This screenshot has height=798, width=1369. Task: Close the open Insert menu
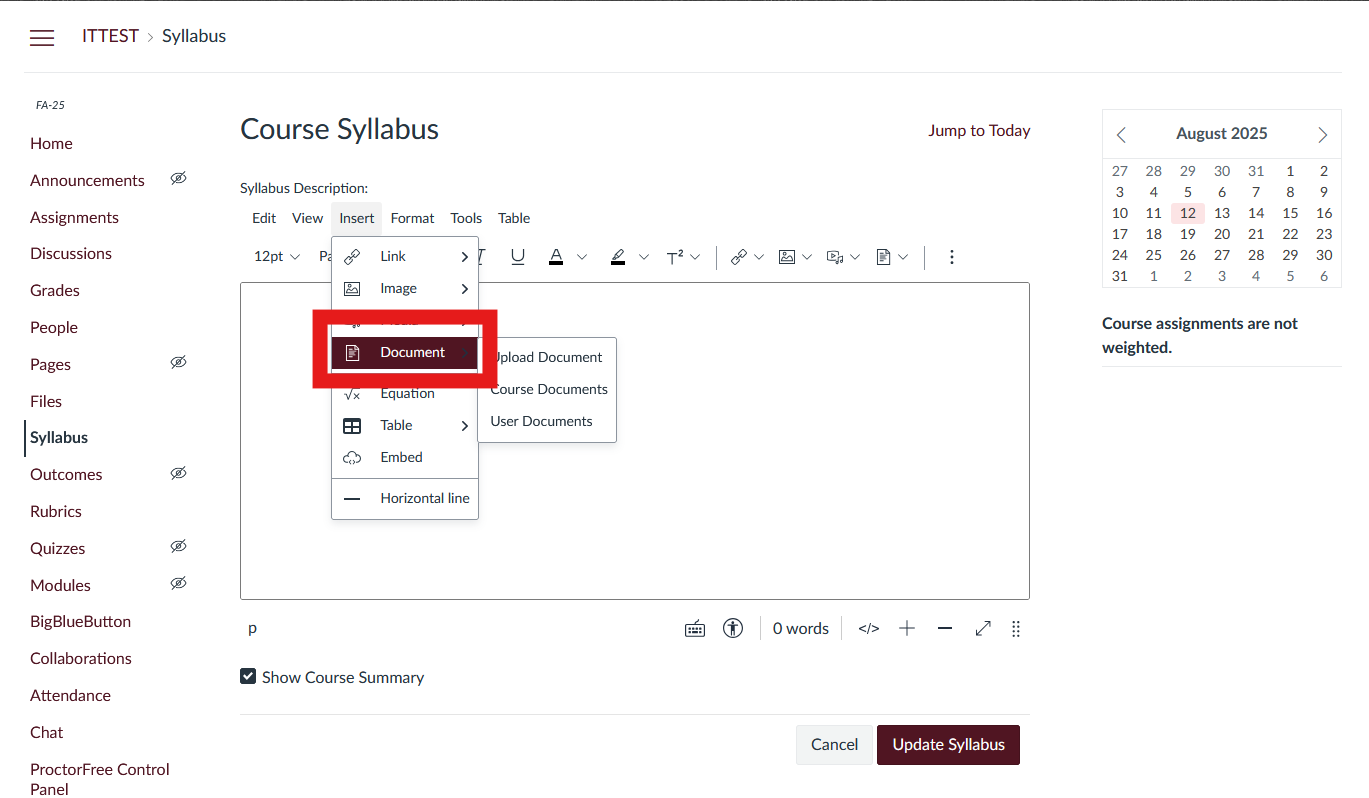[357, 218]
